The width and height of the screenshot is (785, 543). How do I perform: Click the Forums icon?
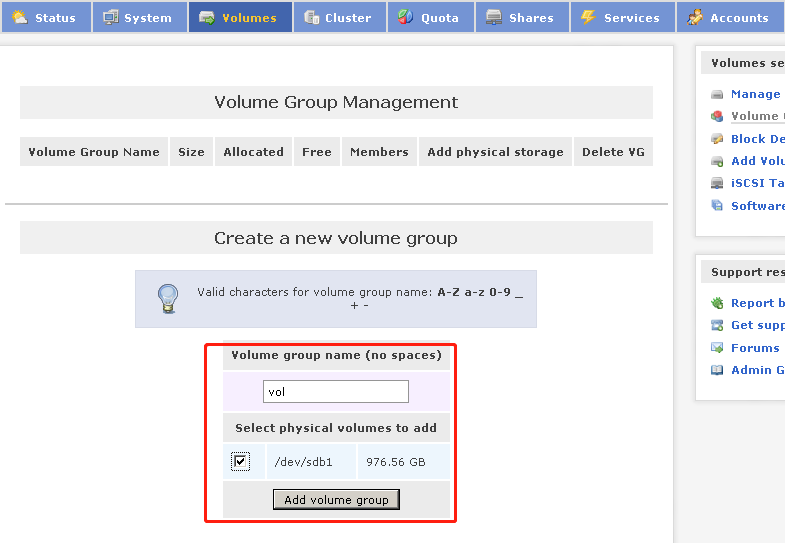tap(717, 348)
